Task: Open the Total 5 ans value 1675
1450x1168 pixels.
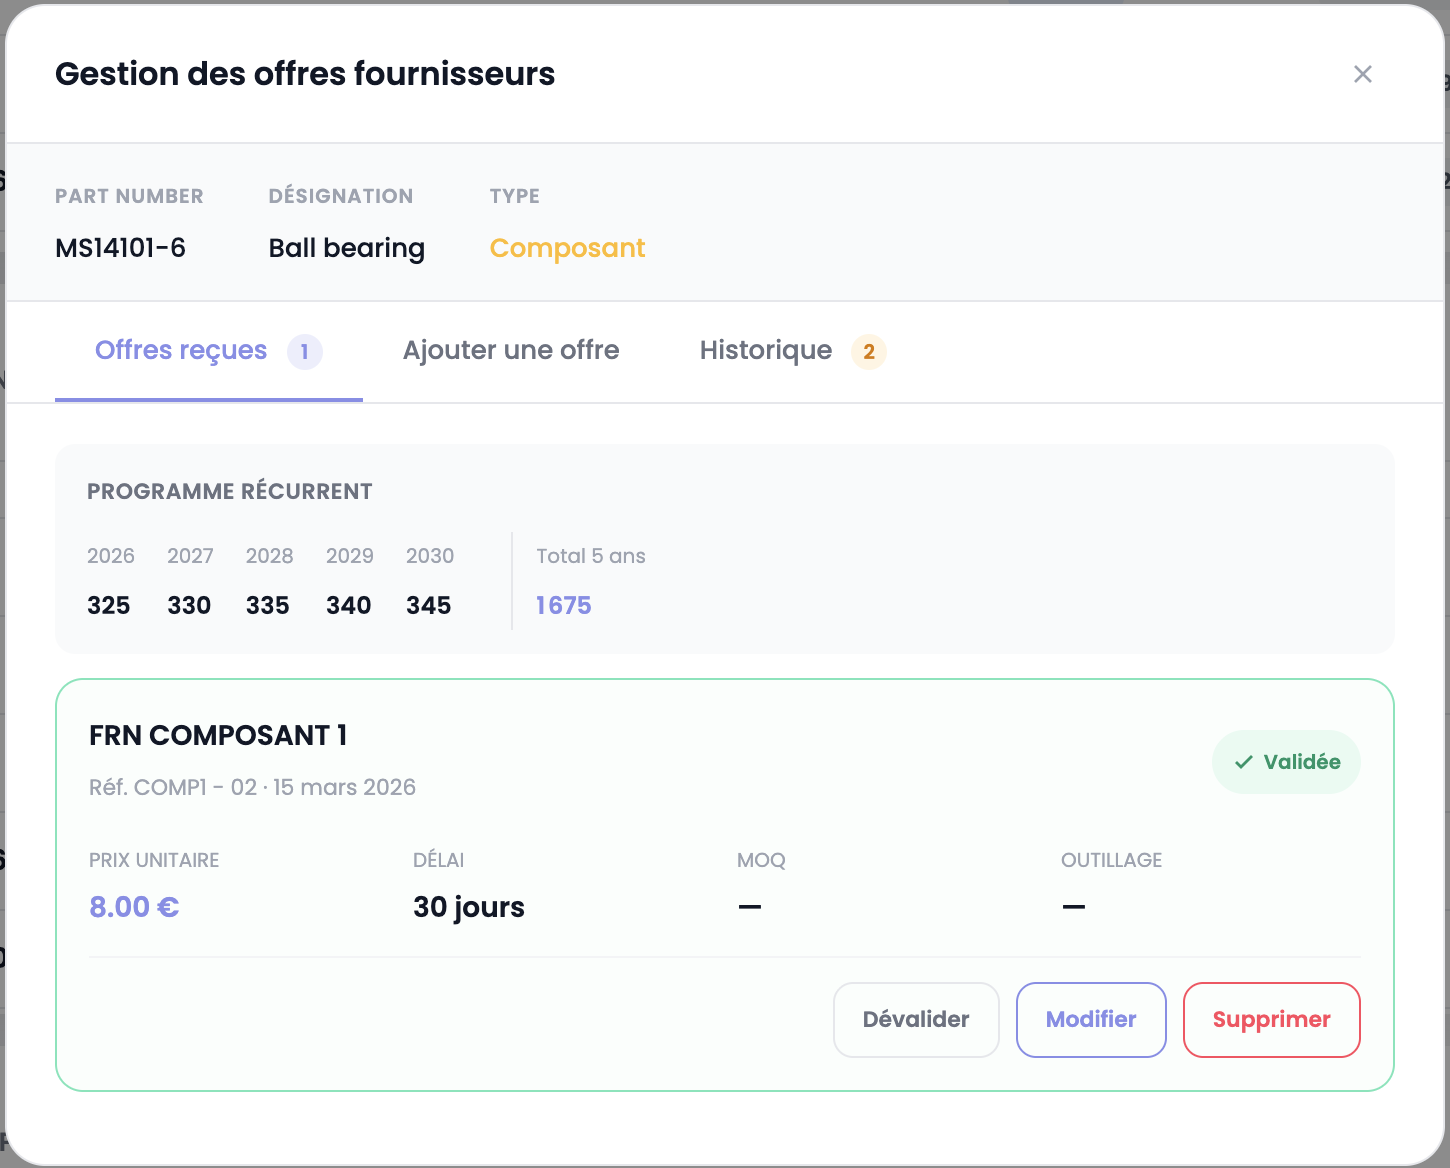Action: (x=563, y=605)
